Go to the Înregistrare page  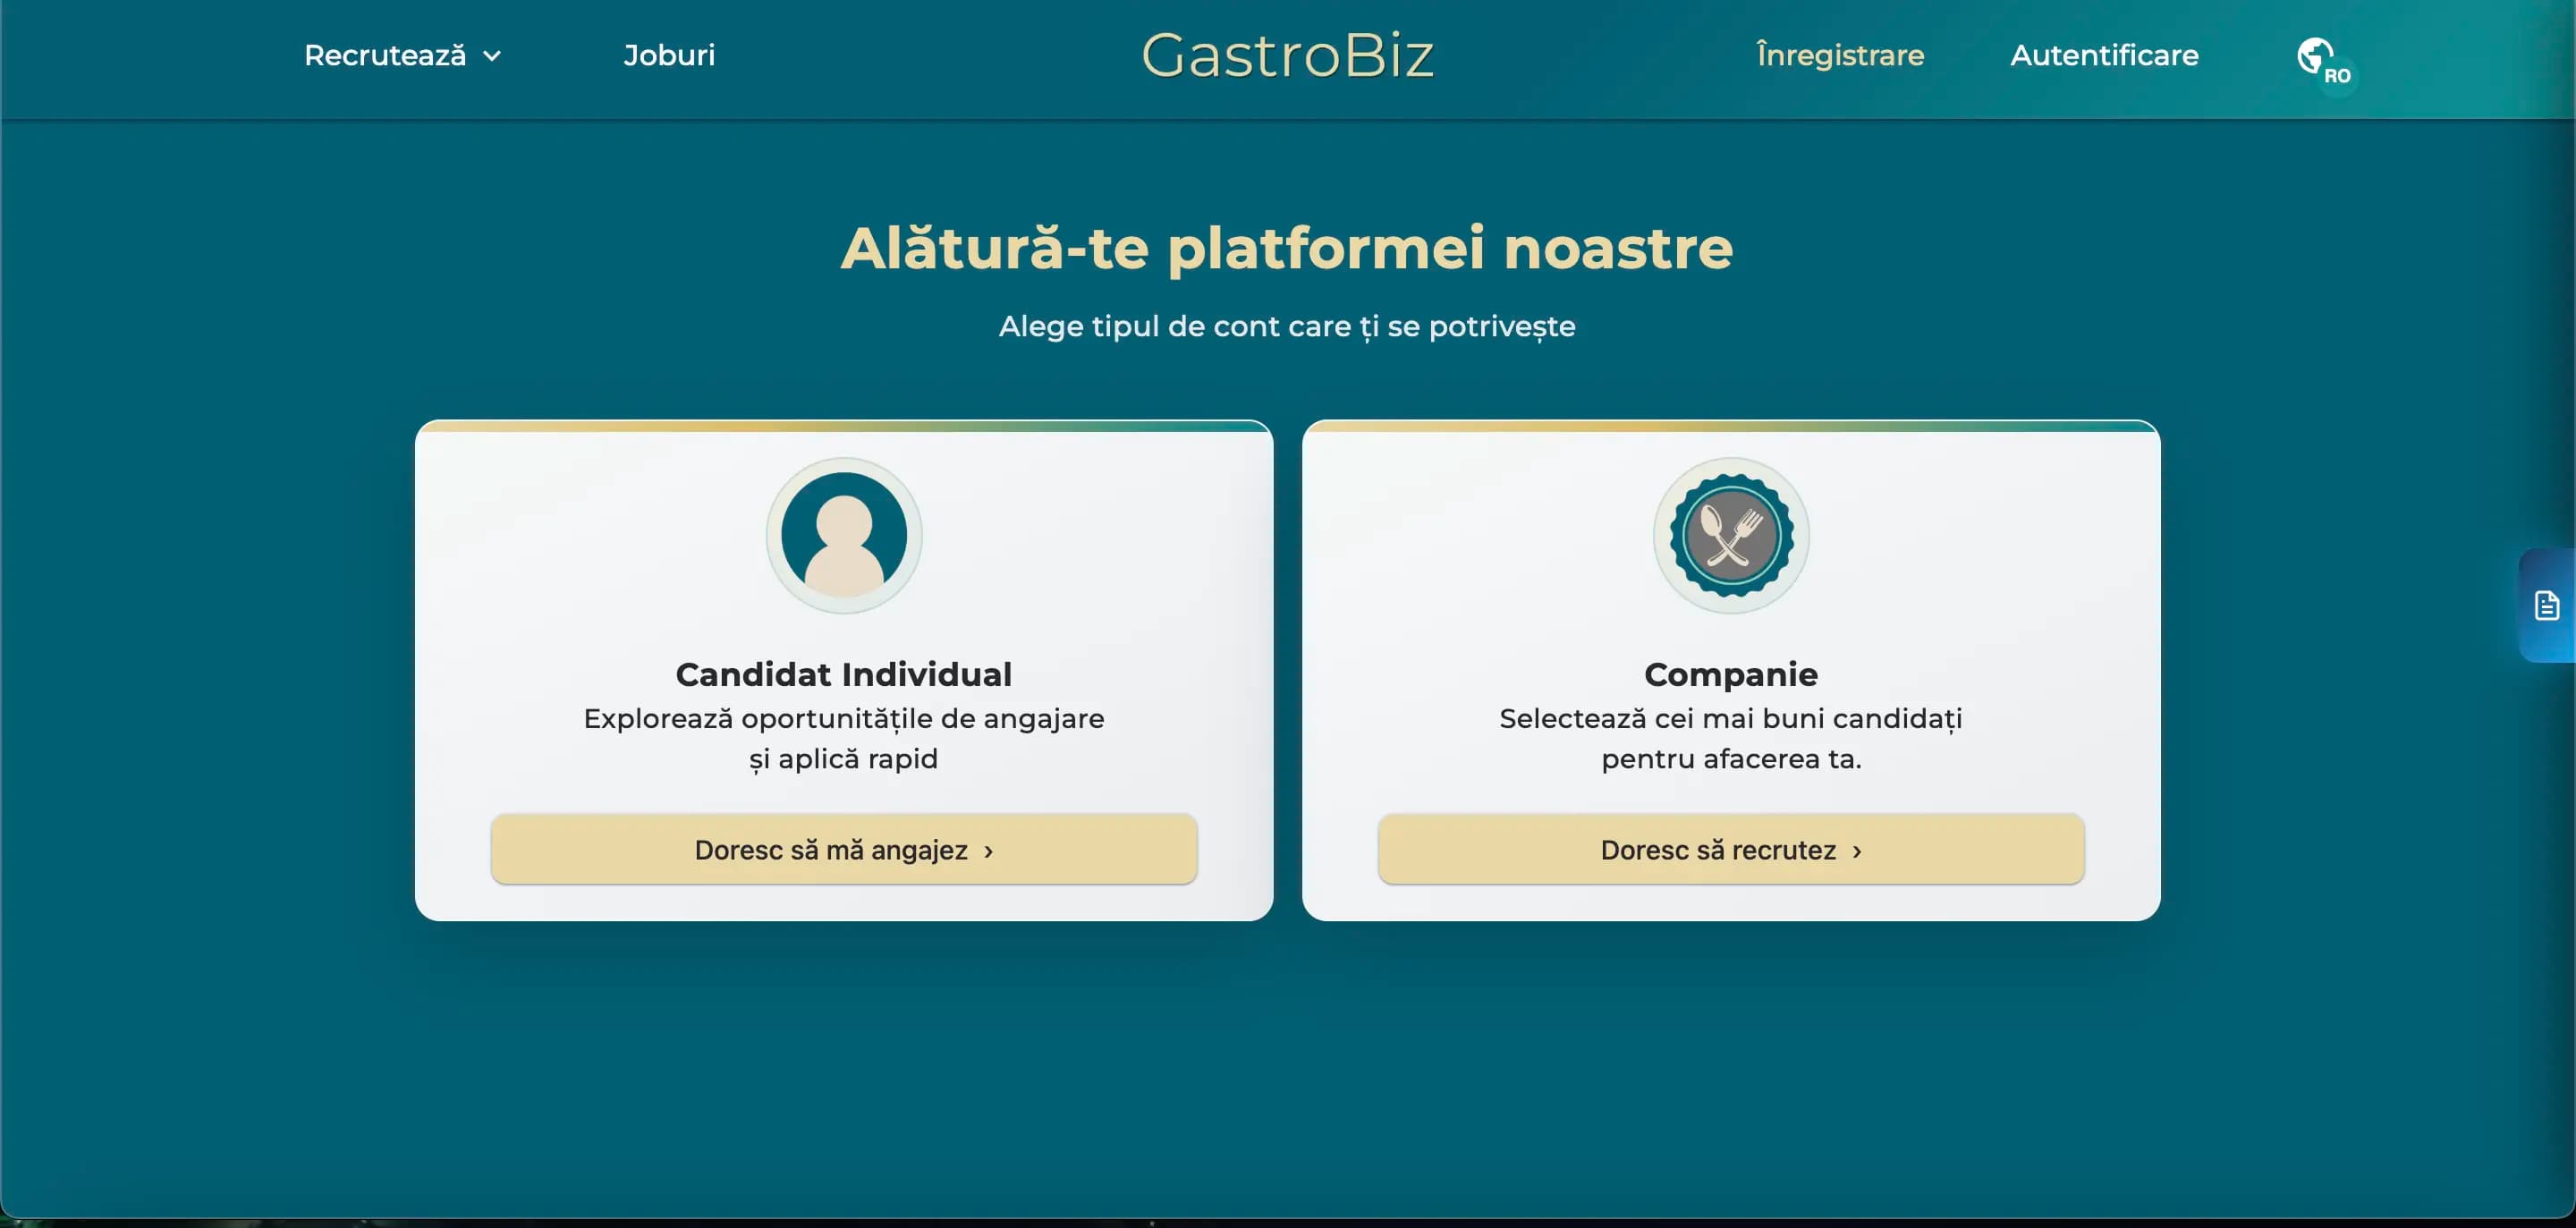[1840, 55]
